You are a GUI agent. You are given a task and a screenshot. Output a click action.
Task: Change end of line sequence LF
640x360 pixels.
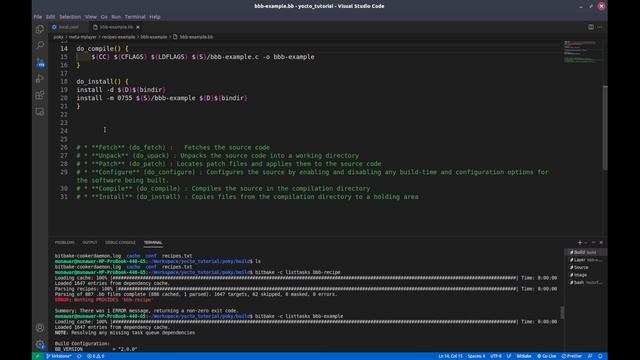coord(509,356)
